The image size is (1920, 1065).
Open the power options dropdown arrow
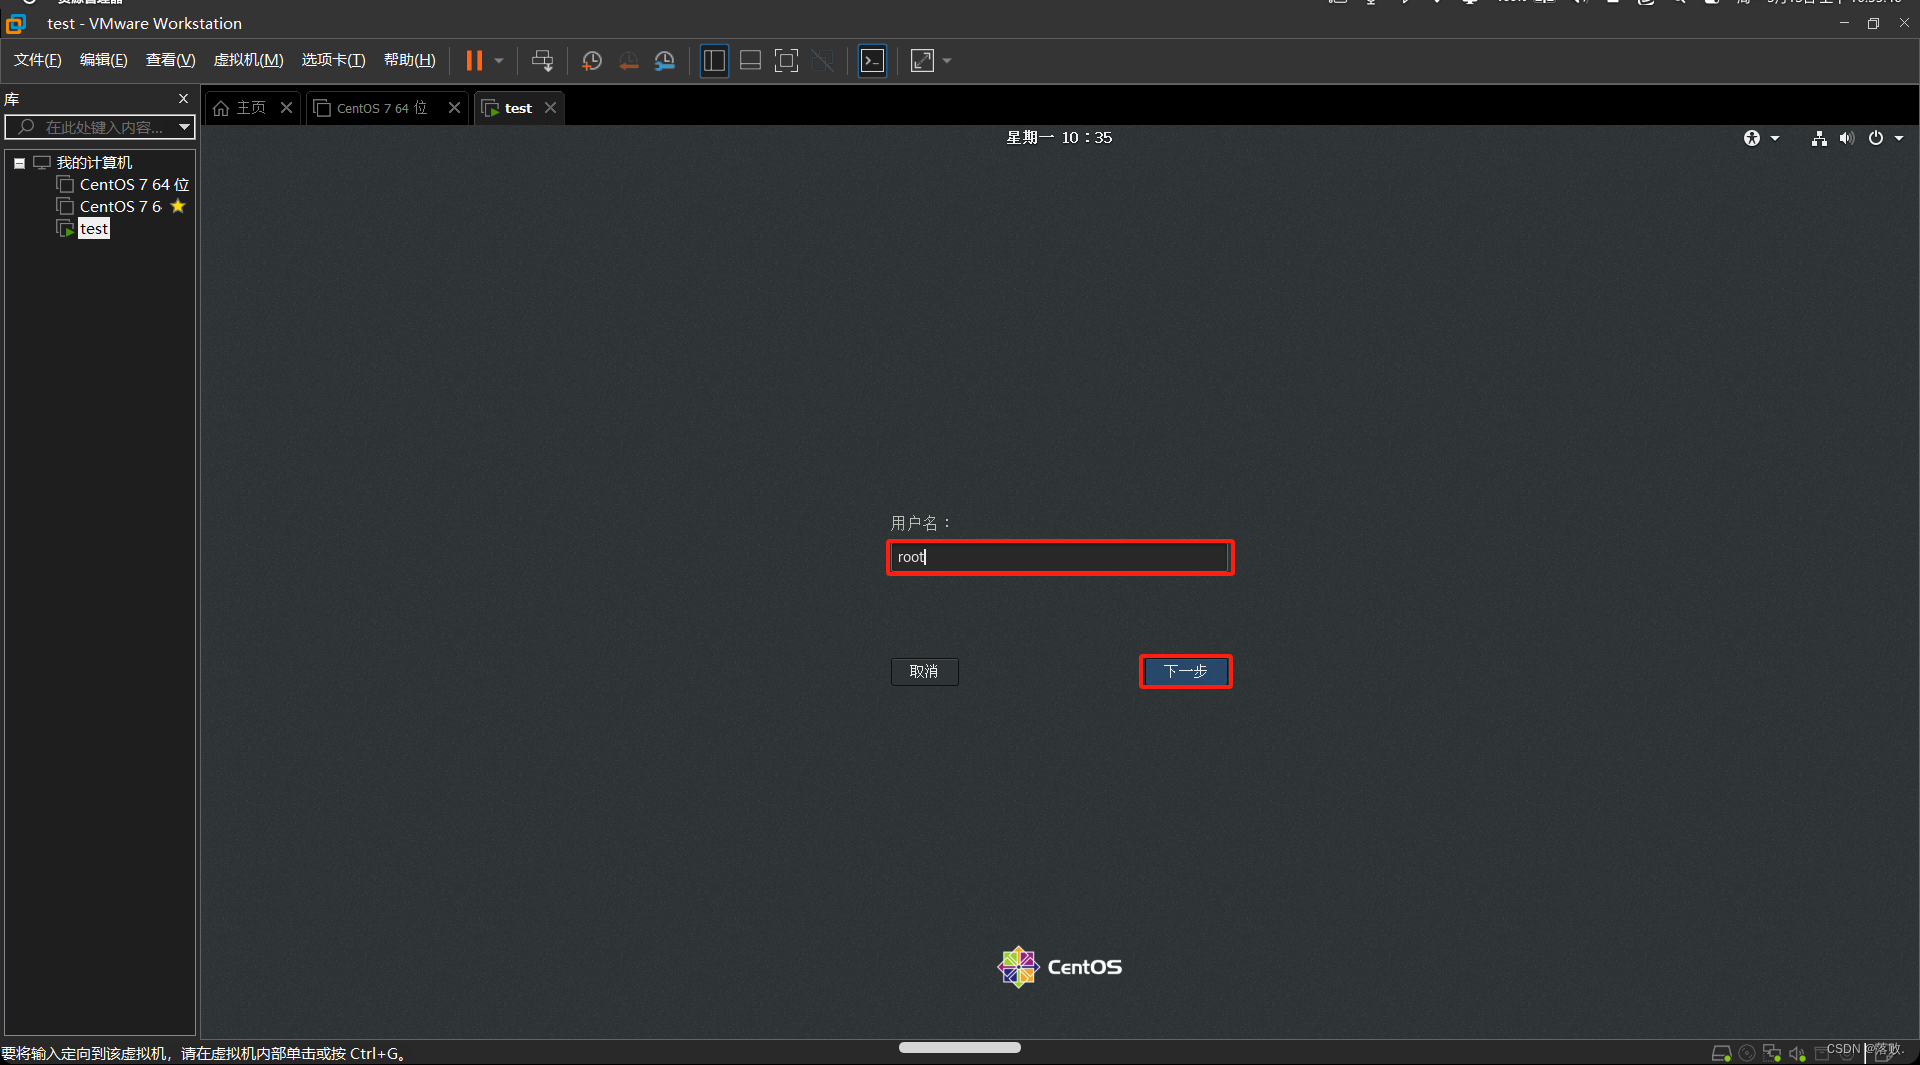499,61
